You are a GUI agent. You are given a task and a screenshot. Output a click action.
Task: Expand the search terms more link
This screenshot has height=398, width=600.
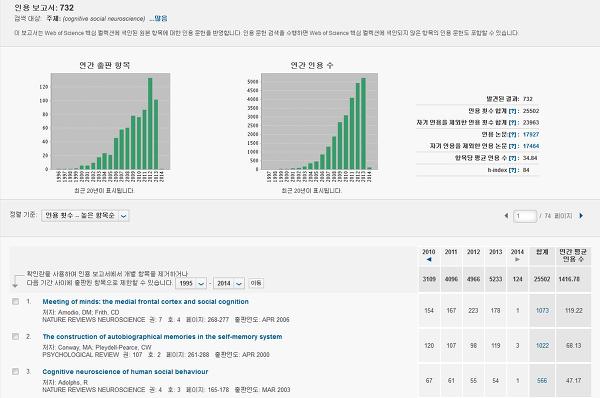158,18
